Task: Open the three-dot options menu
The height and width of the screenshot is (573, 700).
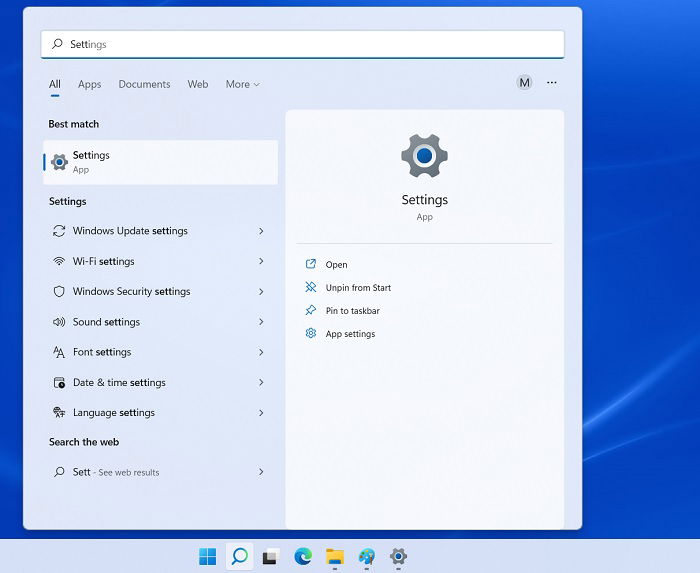Action: coord(552,83)
